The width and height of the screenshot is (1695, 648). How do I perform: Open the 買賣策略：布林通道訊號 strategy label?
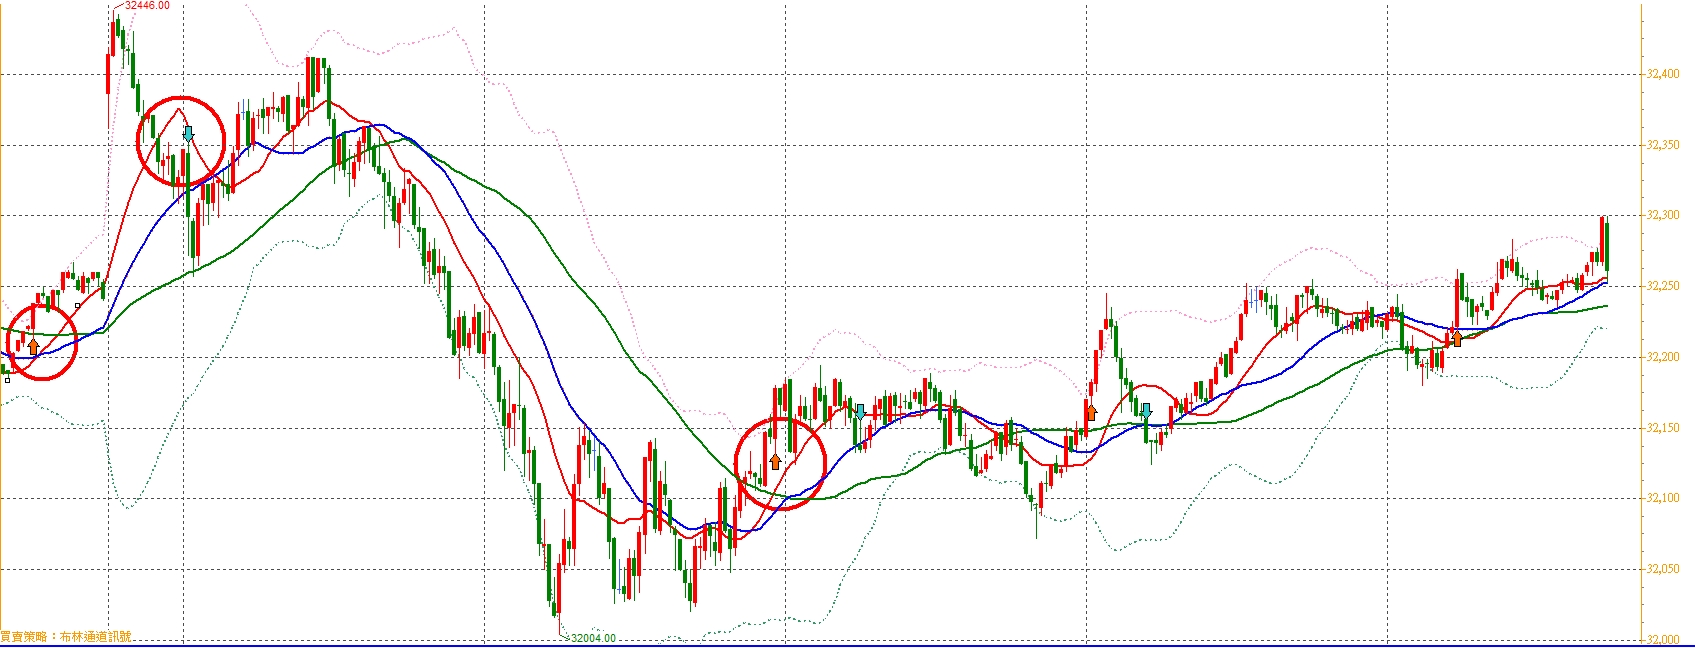pyautogui.click(x=66, y=636)
